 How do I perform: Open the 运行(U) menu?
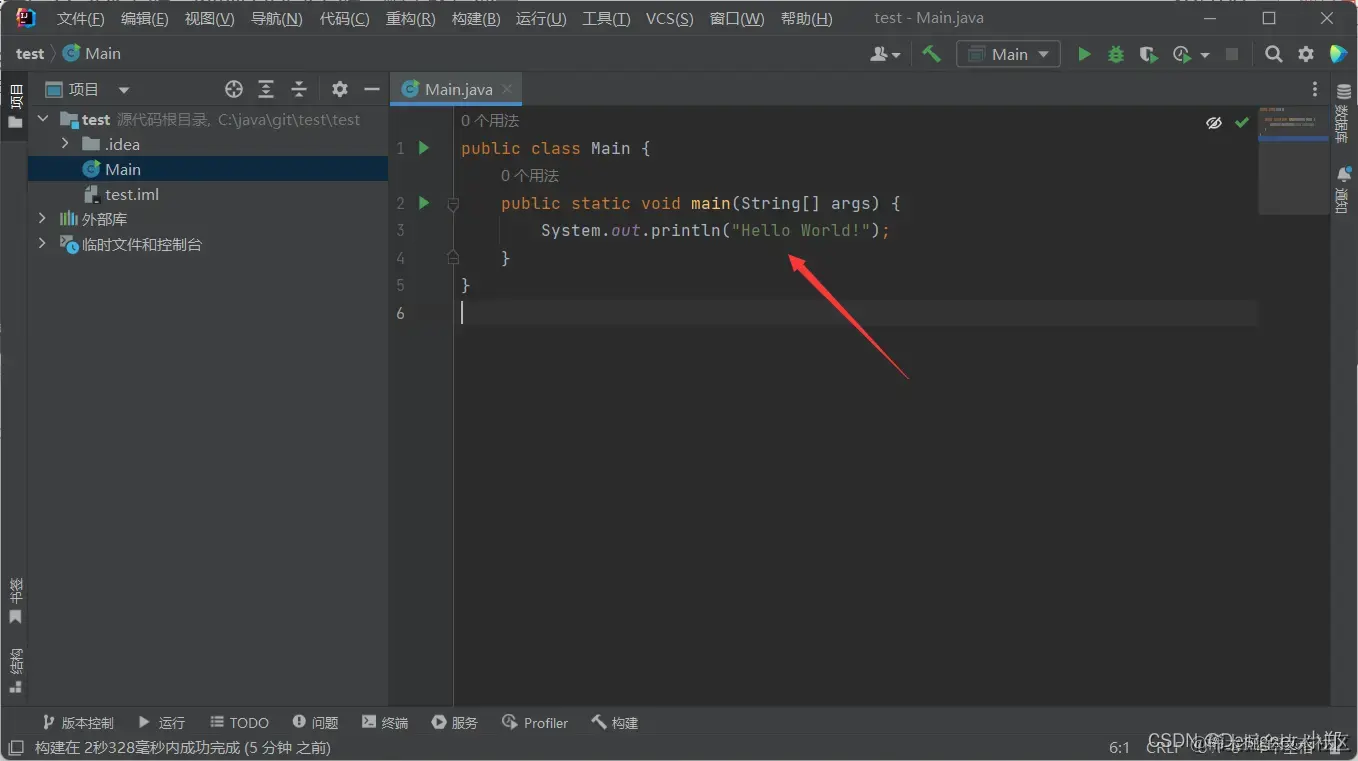tap(541, 19)
